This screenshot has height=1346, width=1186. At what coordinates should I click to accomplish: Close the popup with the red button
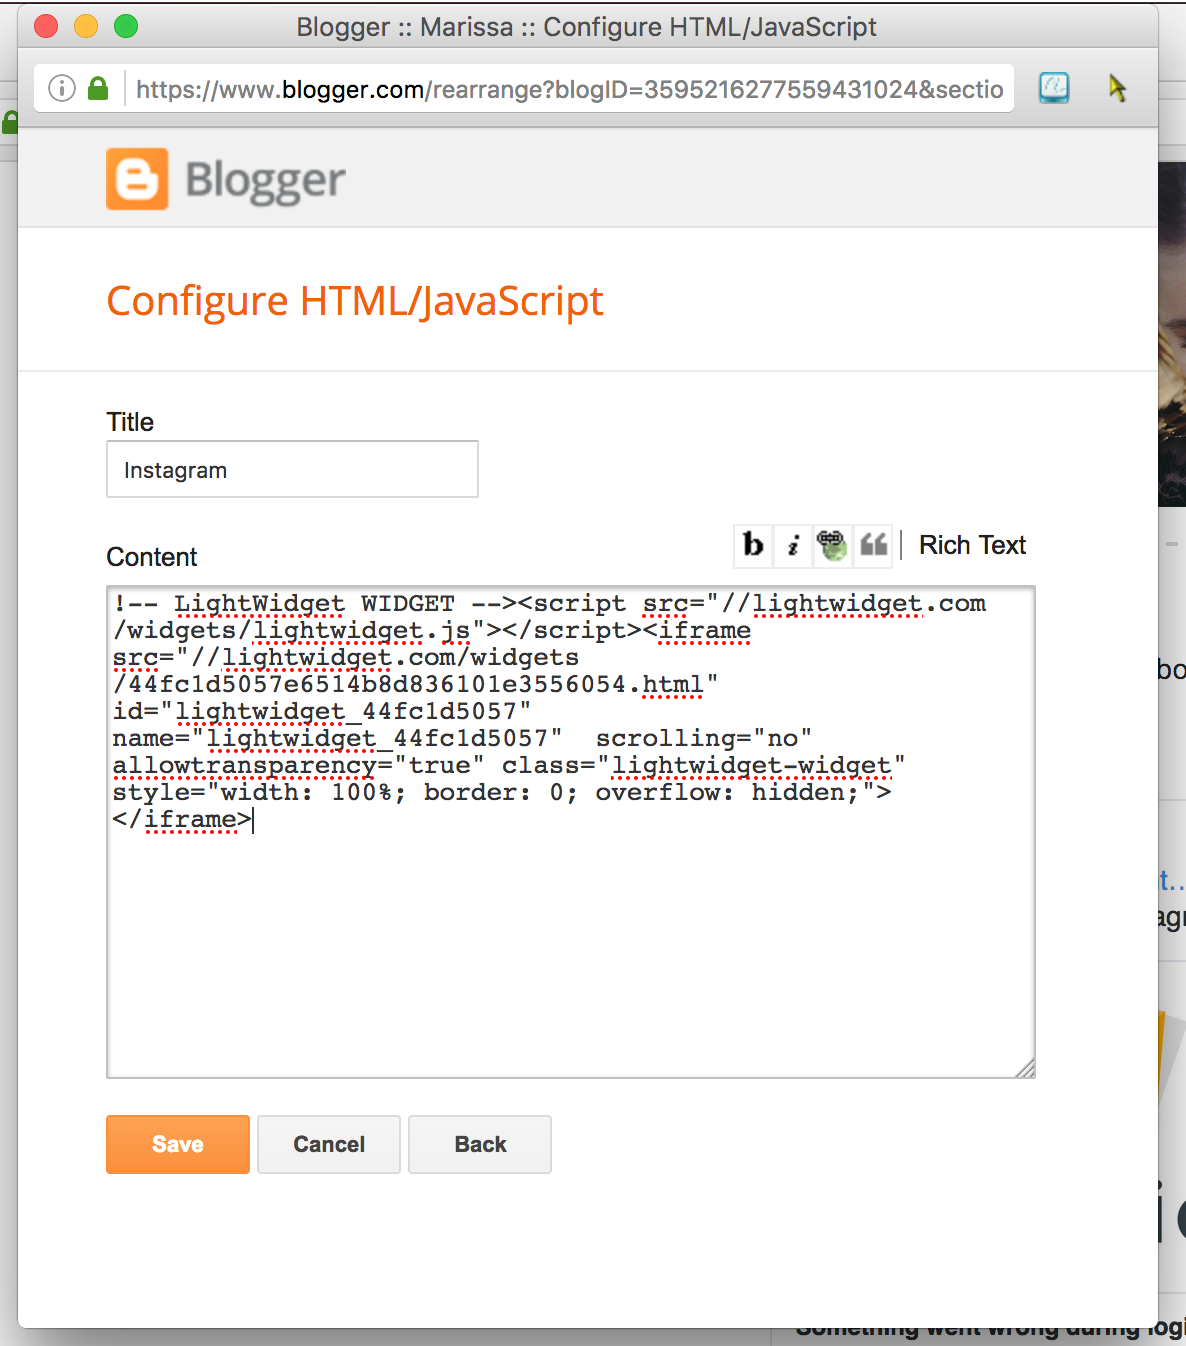tap(46, 26)
